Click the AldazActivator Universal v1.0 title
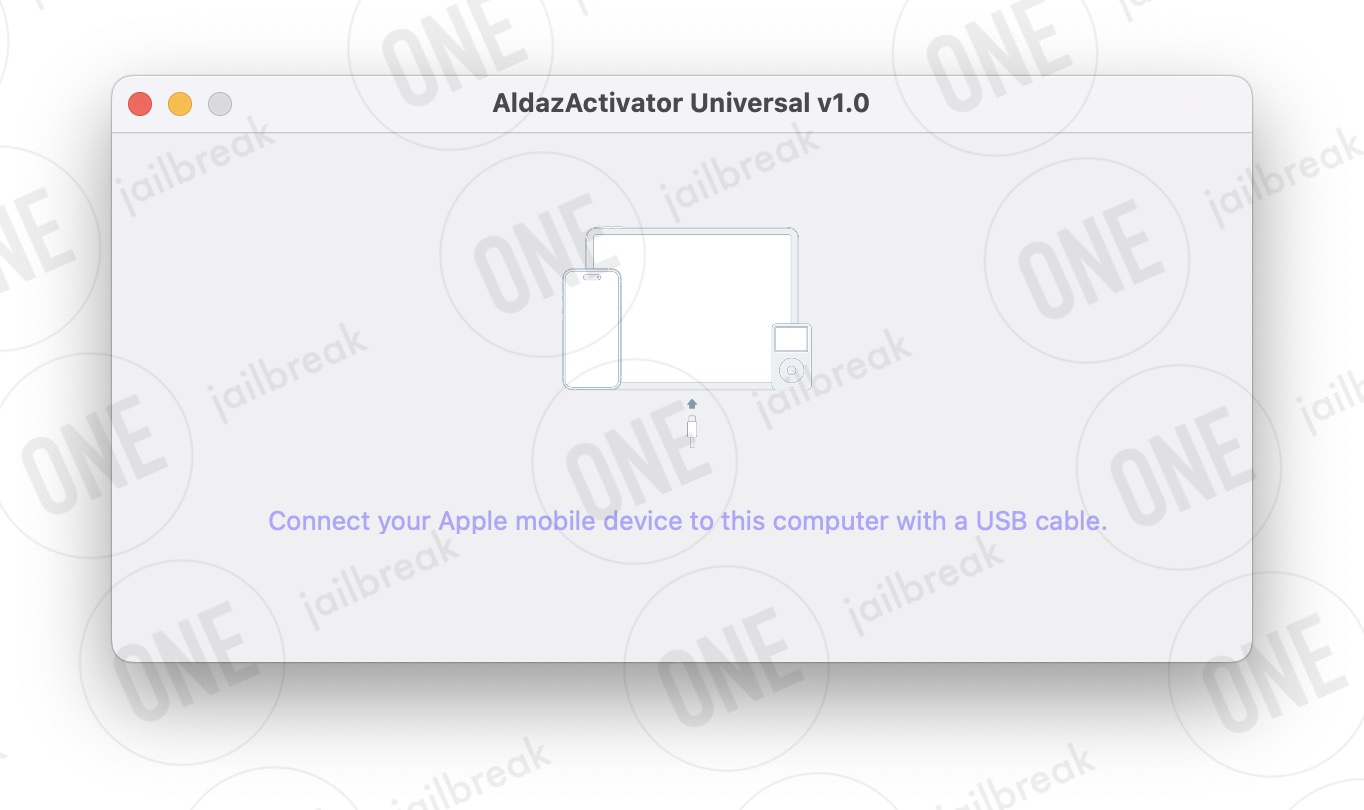The image size is (1364, 810). pyautogui.click(x=681, y=103)
